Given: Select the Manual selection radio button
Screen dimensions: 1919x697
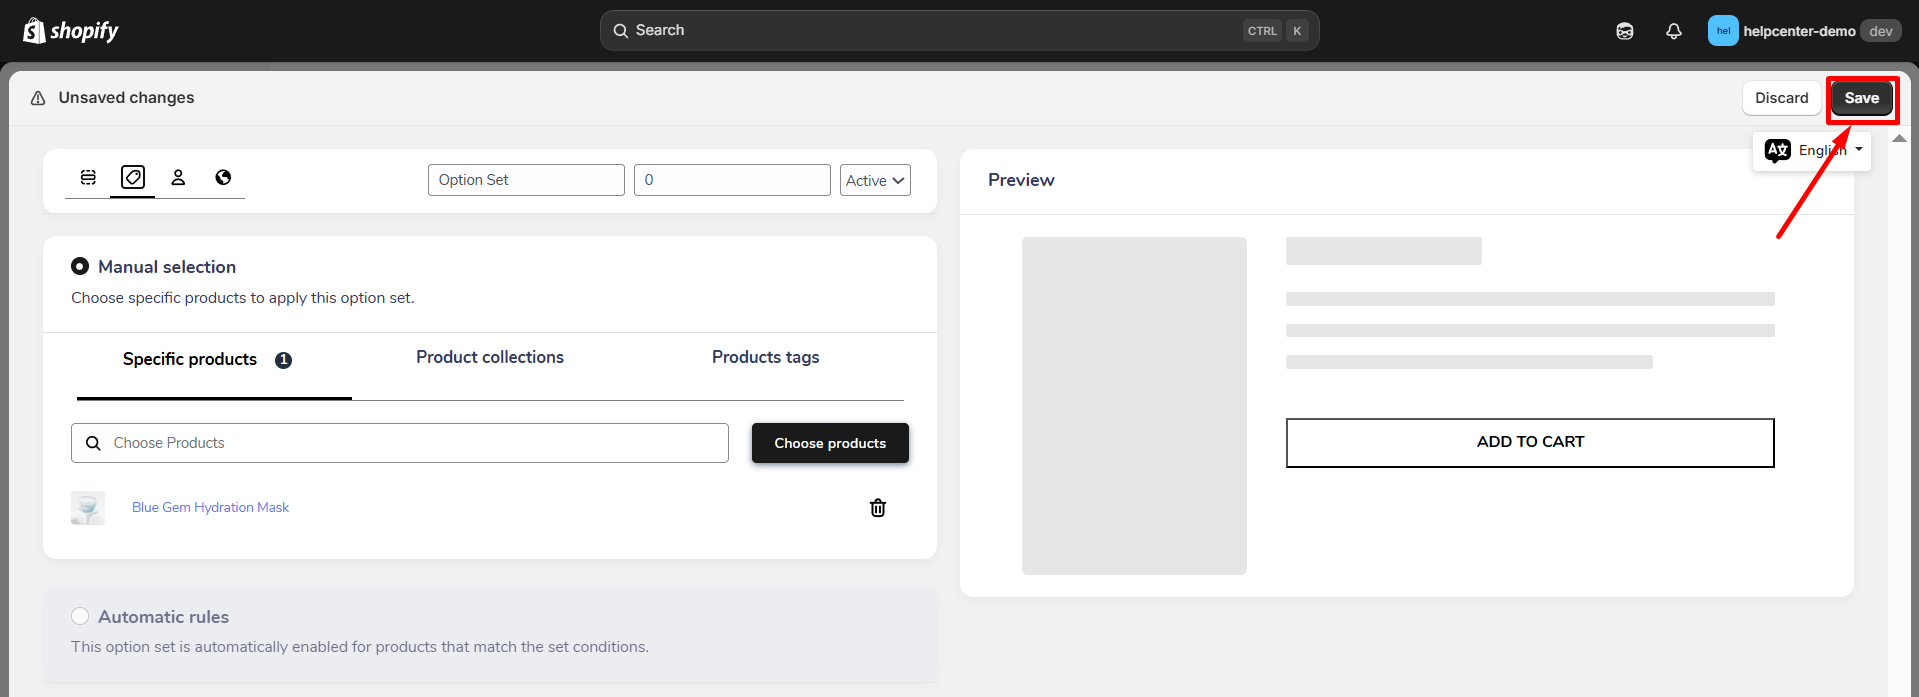Looking at the screenshot, I should coord(80,266).
